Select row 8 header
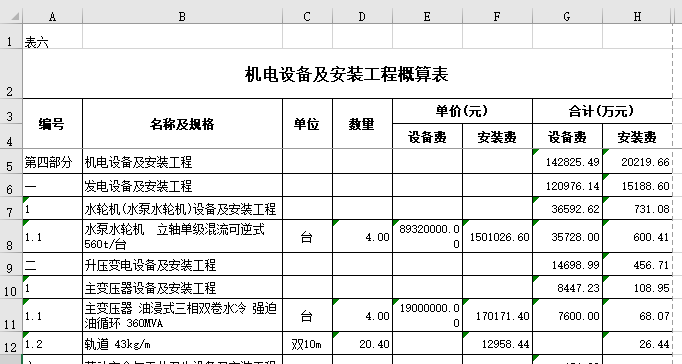Viewport: 682px width, 364px height. pos(11,236)
